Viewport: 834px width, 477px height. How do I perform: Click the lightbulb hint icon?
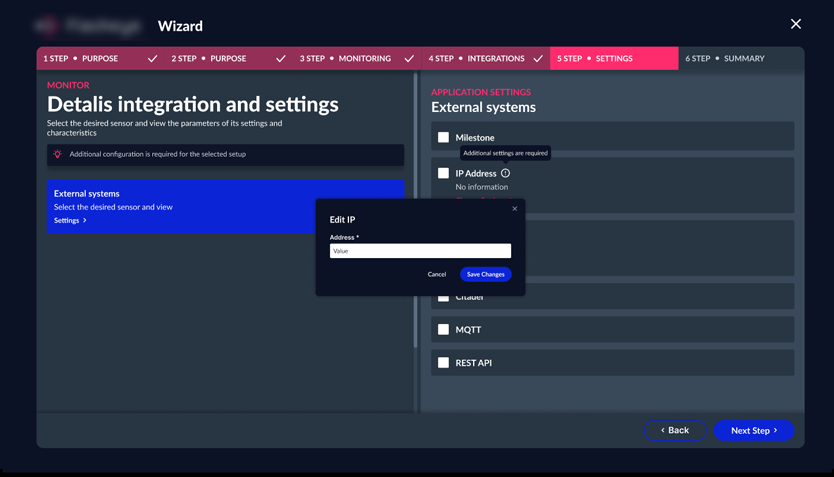[58, 154]
